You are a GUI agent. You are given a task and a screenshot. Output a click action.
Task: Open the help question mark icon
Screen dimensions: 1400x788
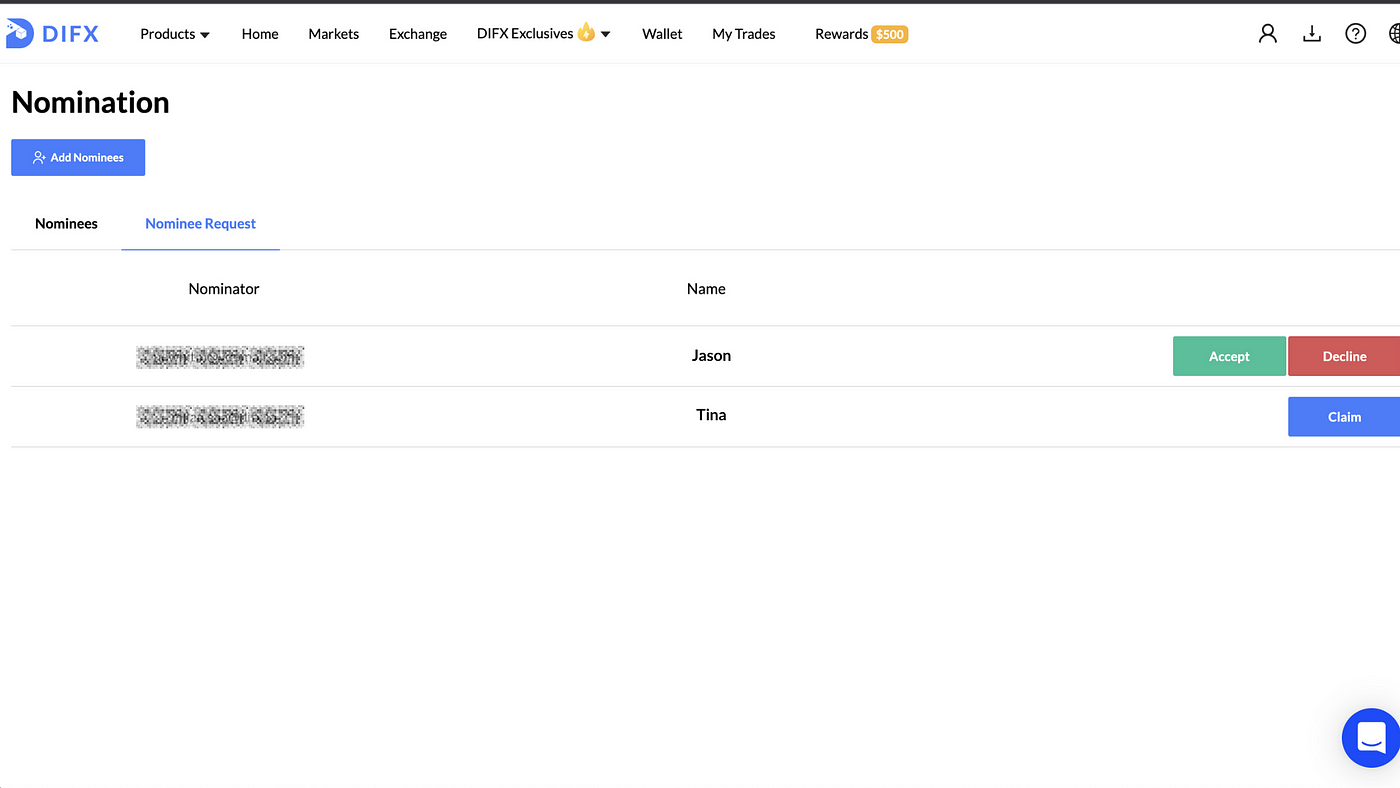(x=1355, y=34)
